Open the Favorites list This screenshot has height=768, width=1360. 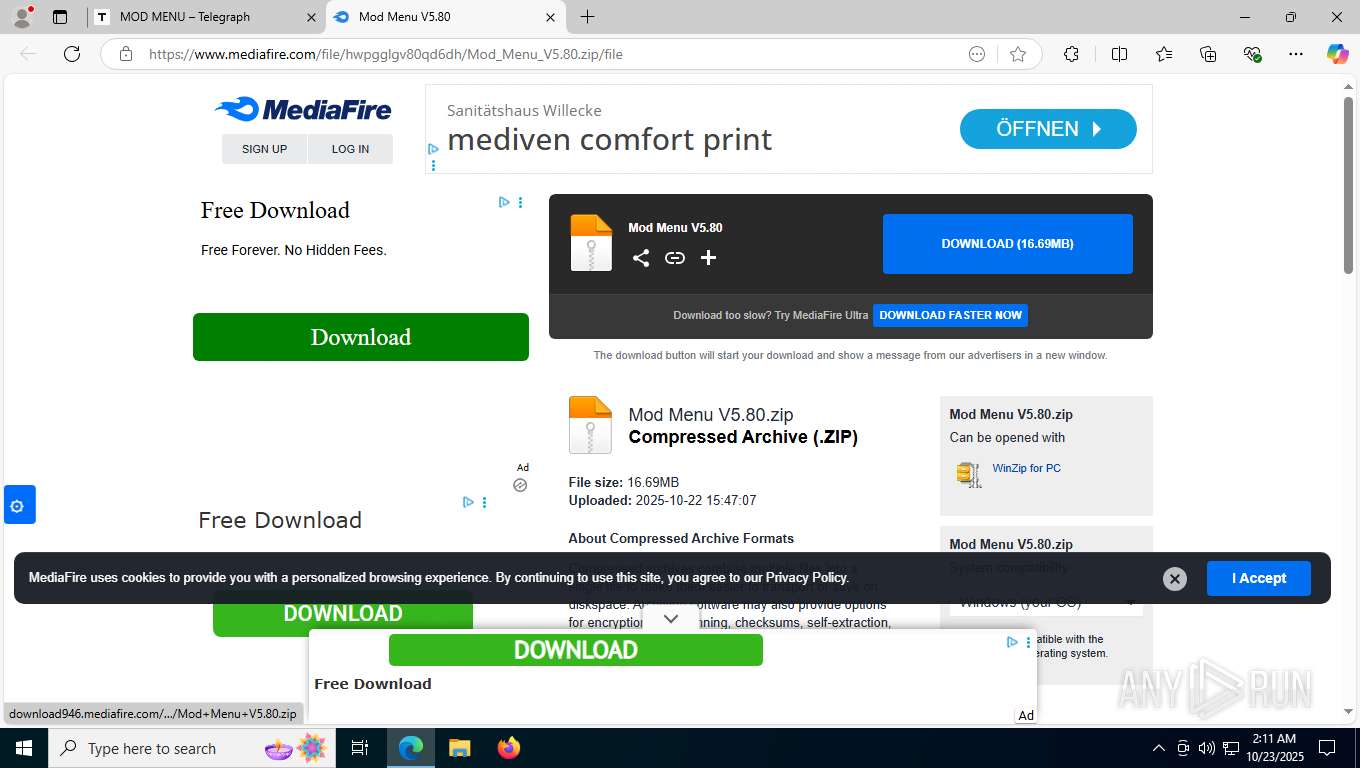pos(1164,54)
